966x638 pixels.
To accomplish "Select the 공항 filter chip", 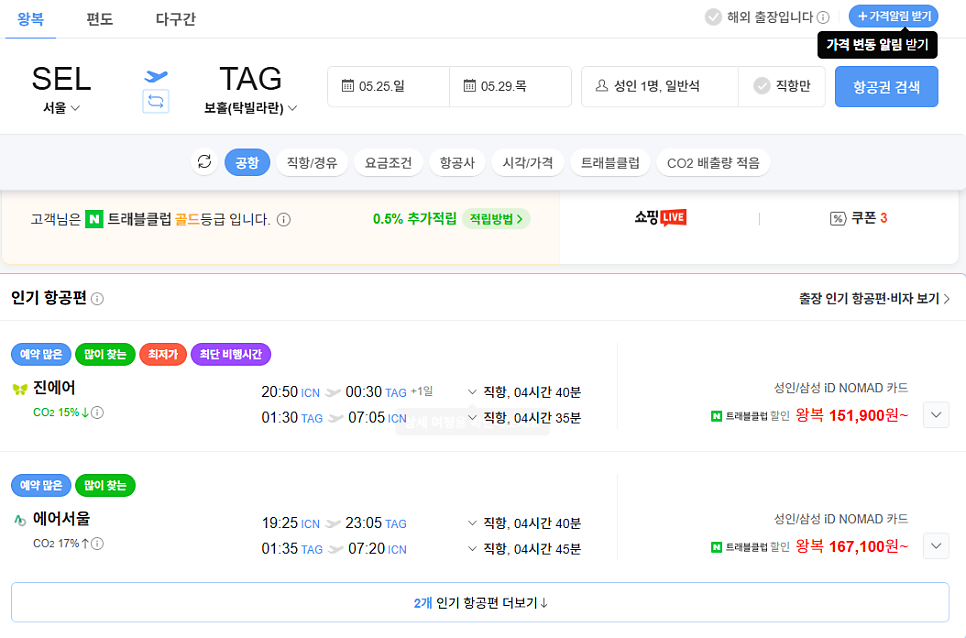I will click(x=247, y=163).
